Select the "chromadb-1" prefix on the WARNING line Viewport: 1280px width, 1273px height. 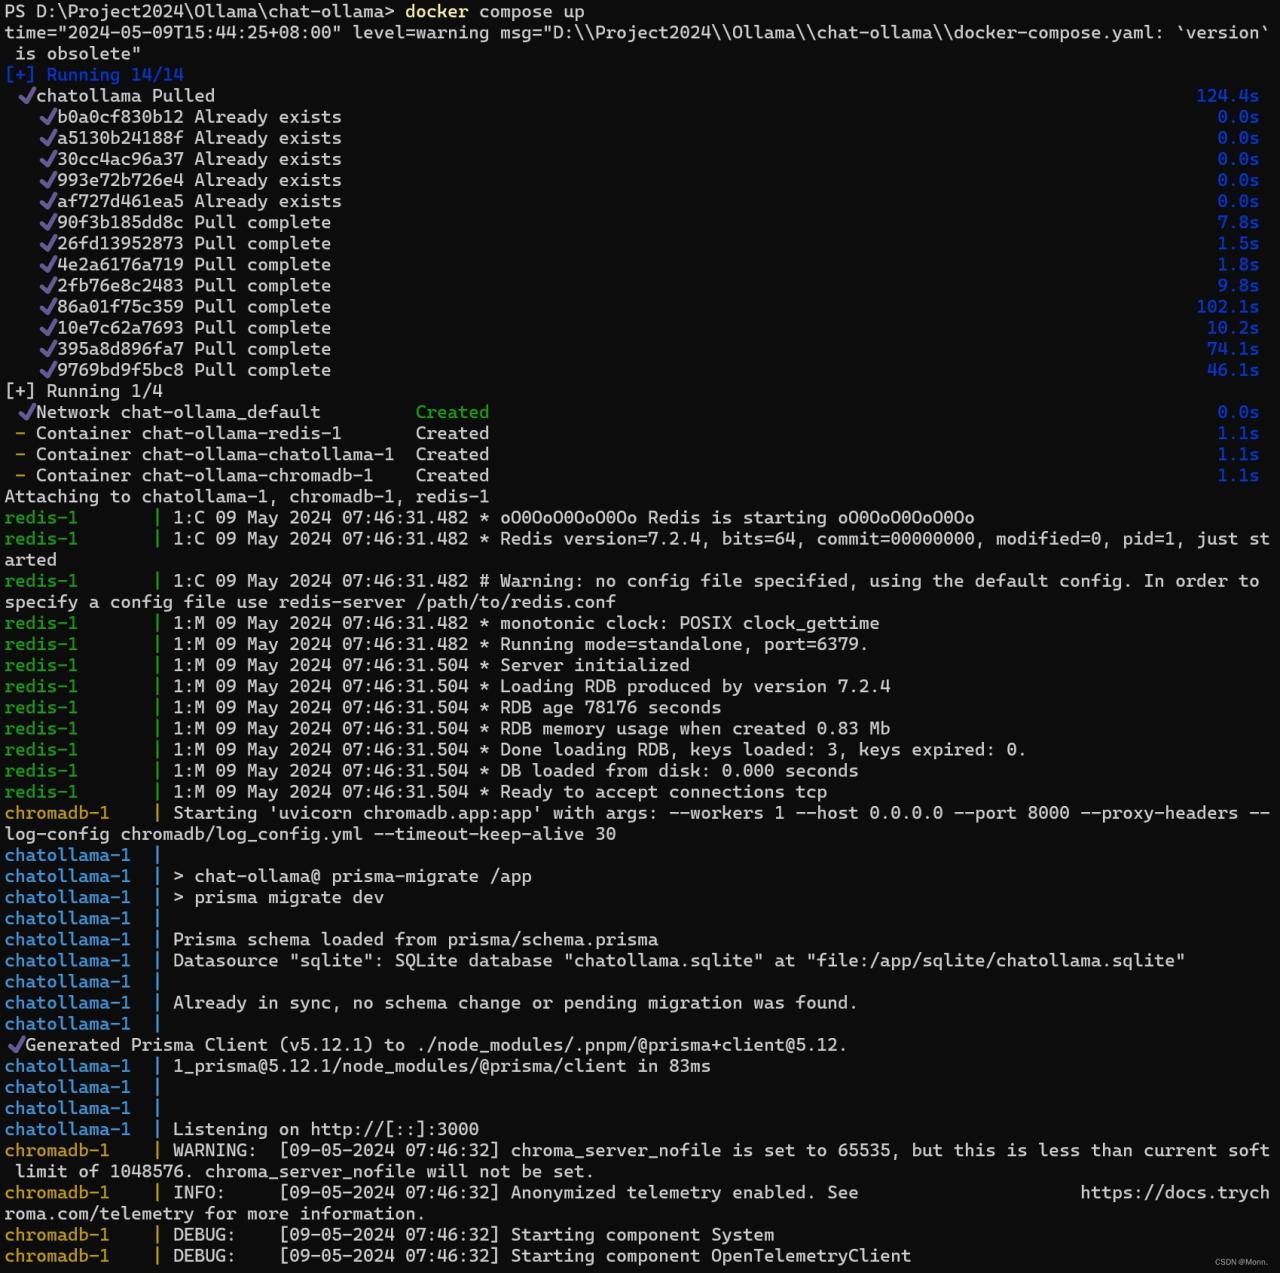(56, 1150)
